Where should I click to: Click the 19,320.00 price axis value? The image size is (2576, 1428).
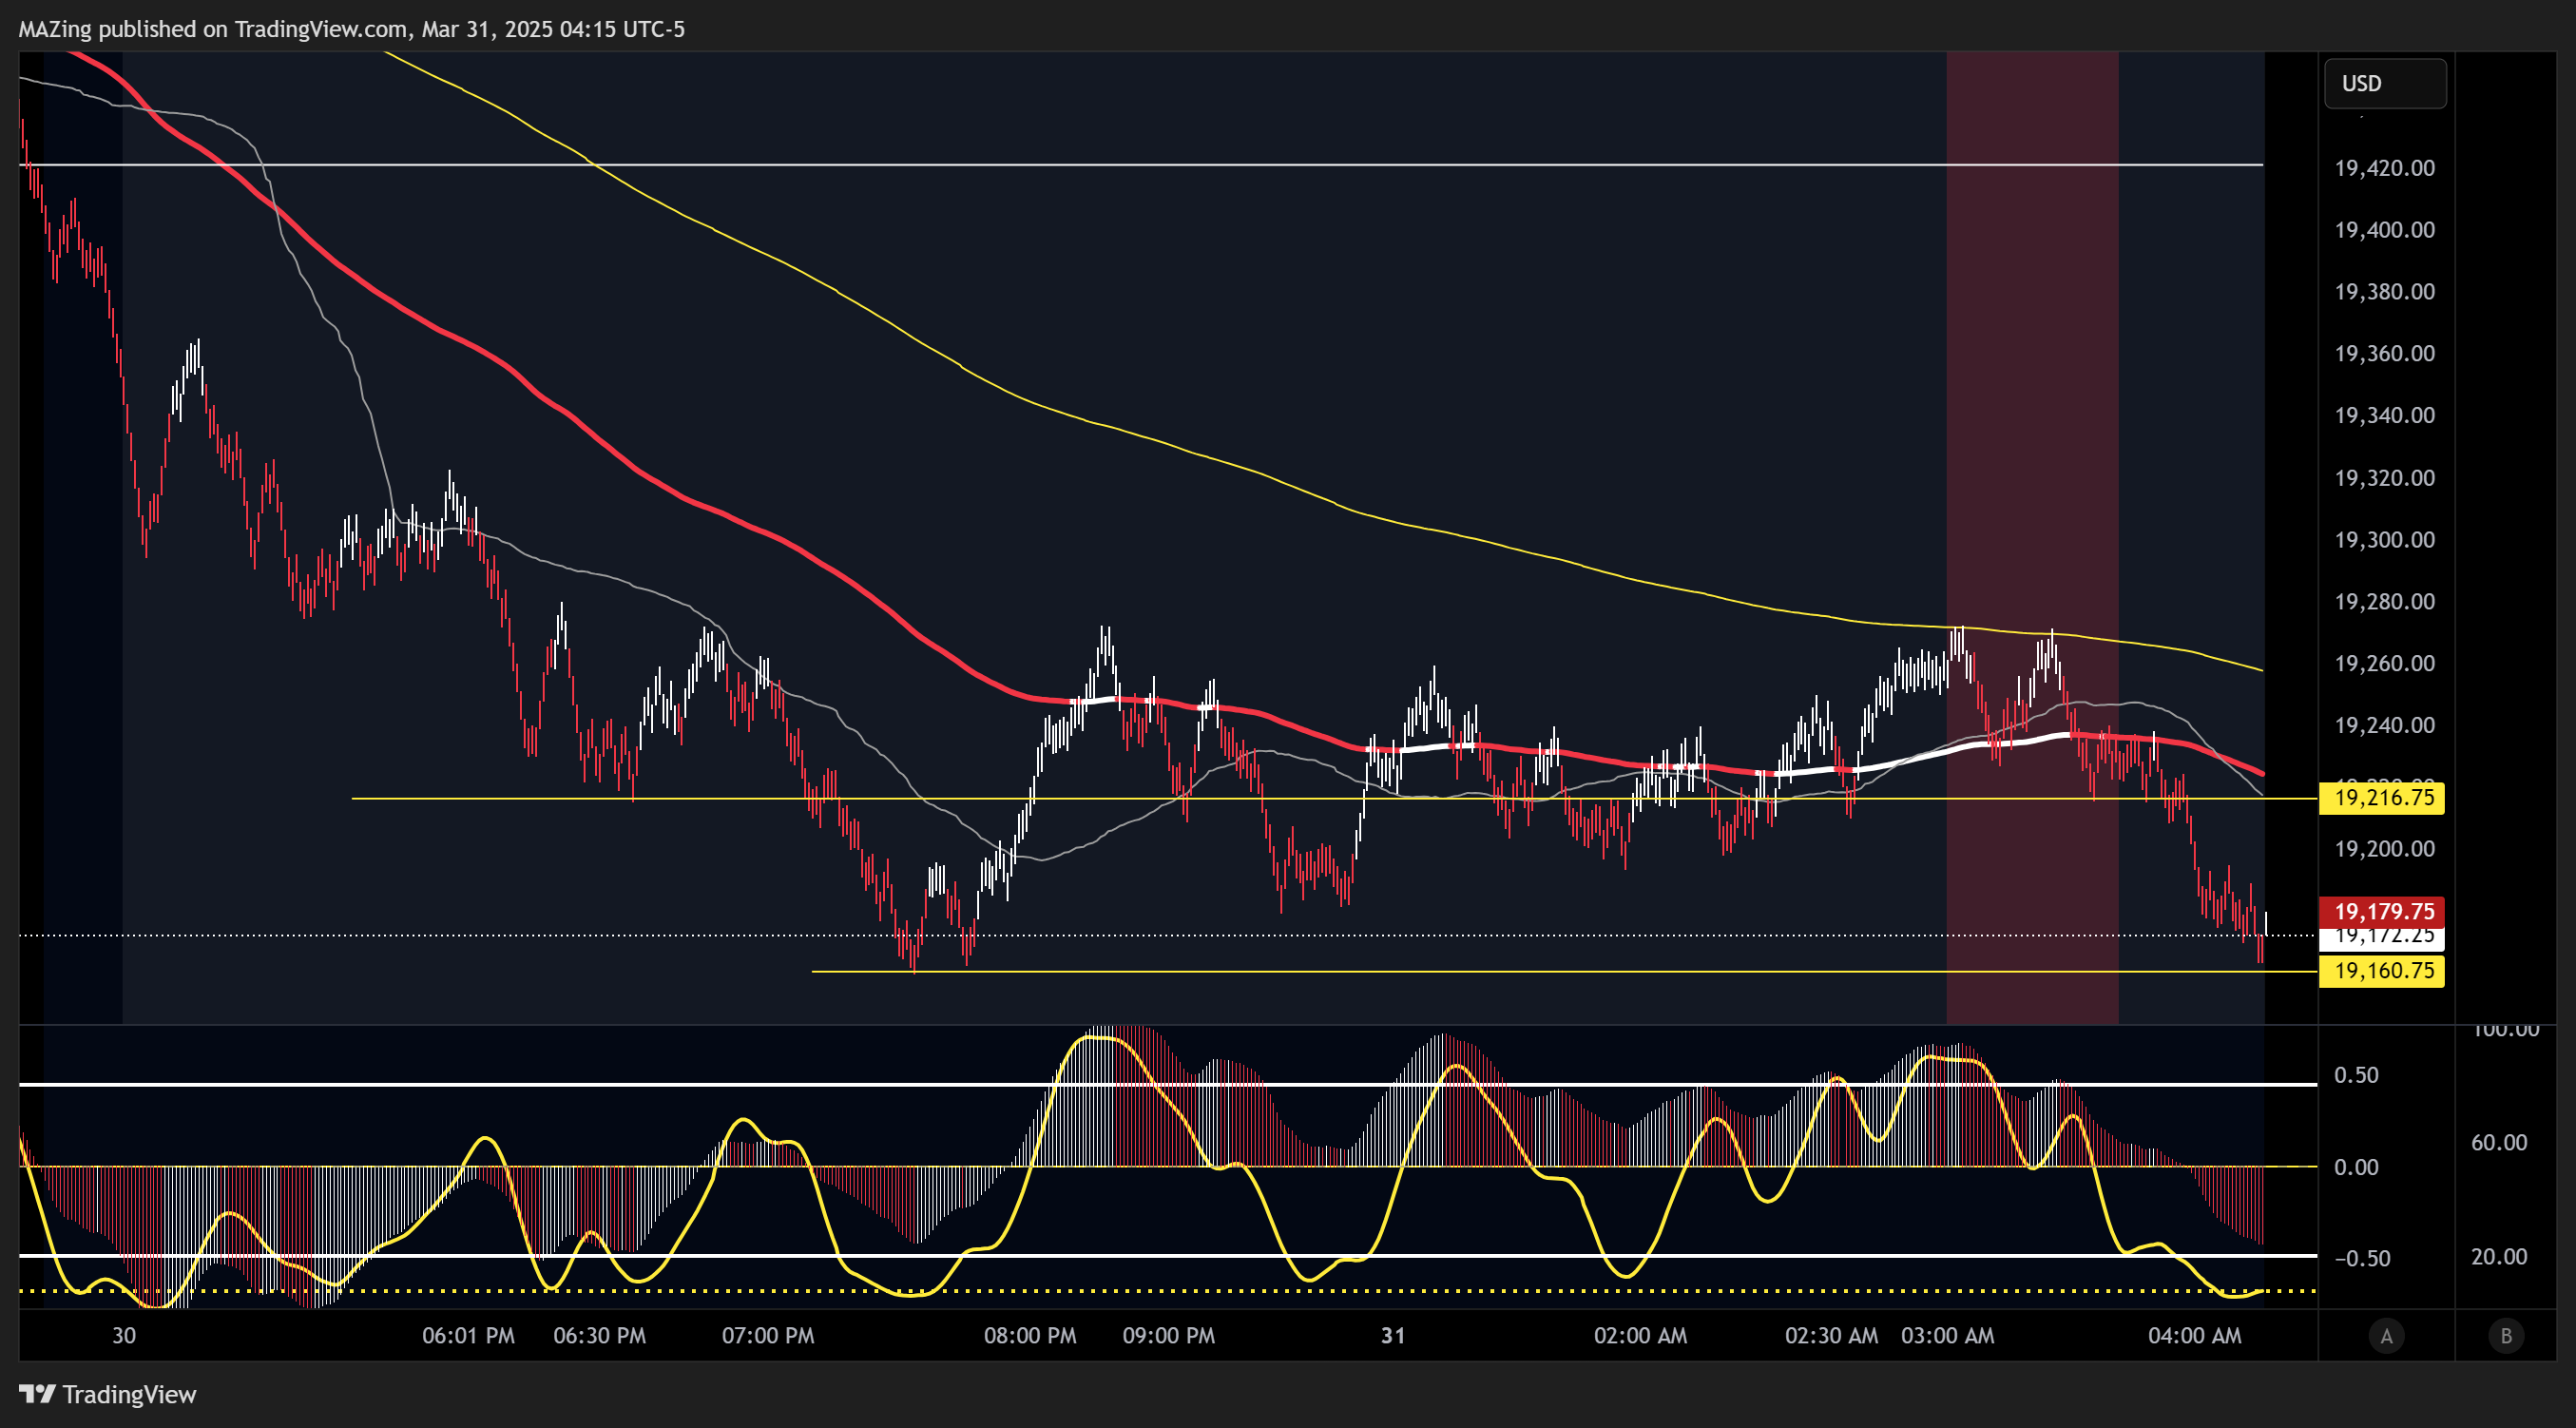click(x=2384, y=478)
